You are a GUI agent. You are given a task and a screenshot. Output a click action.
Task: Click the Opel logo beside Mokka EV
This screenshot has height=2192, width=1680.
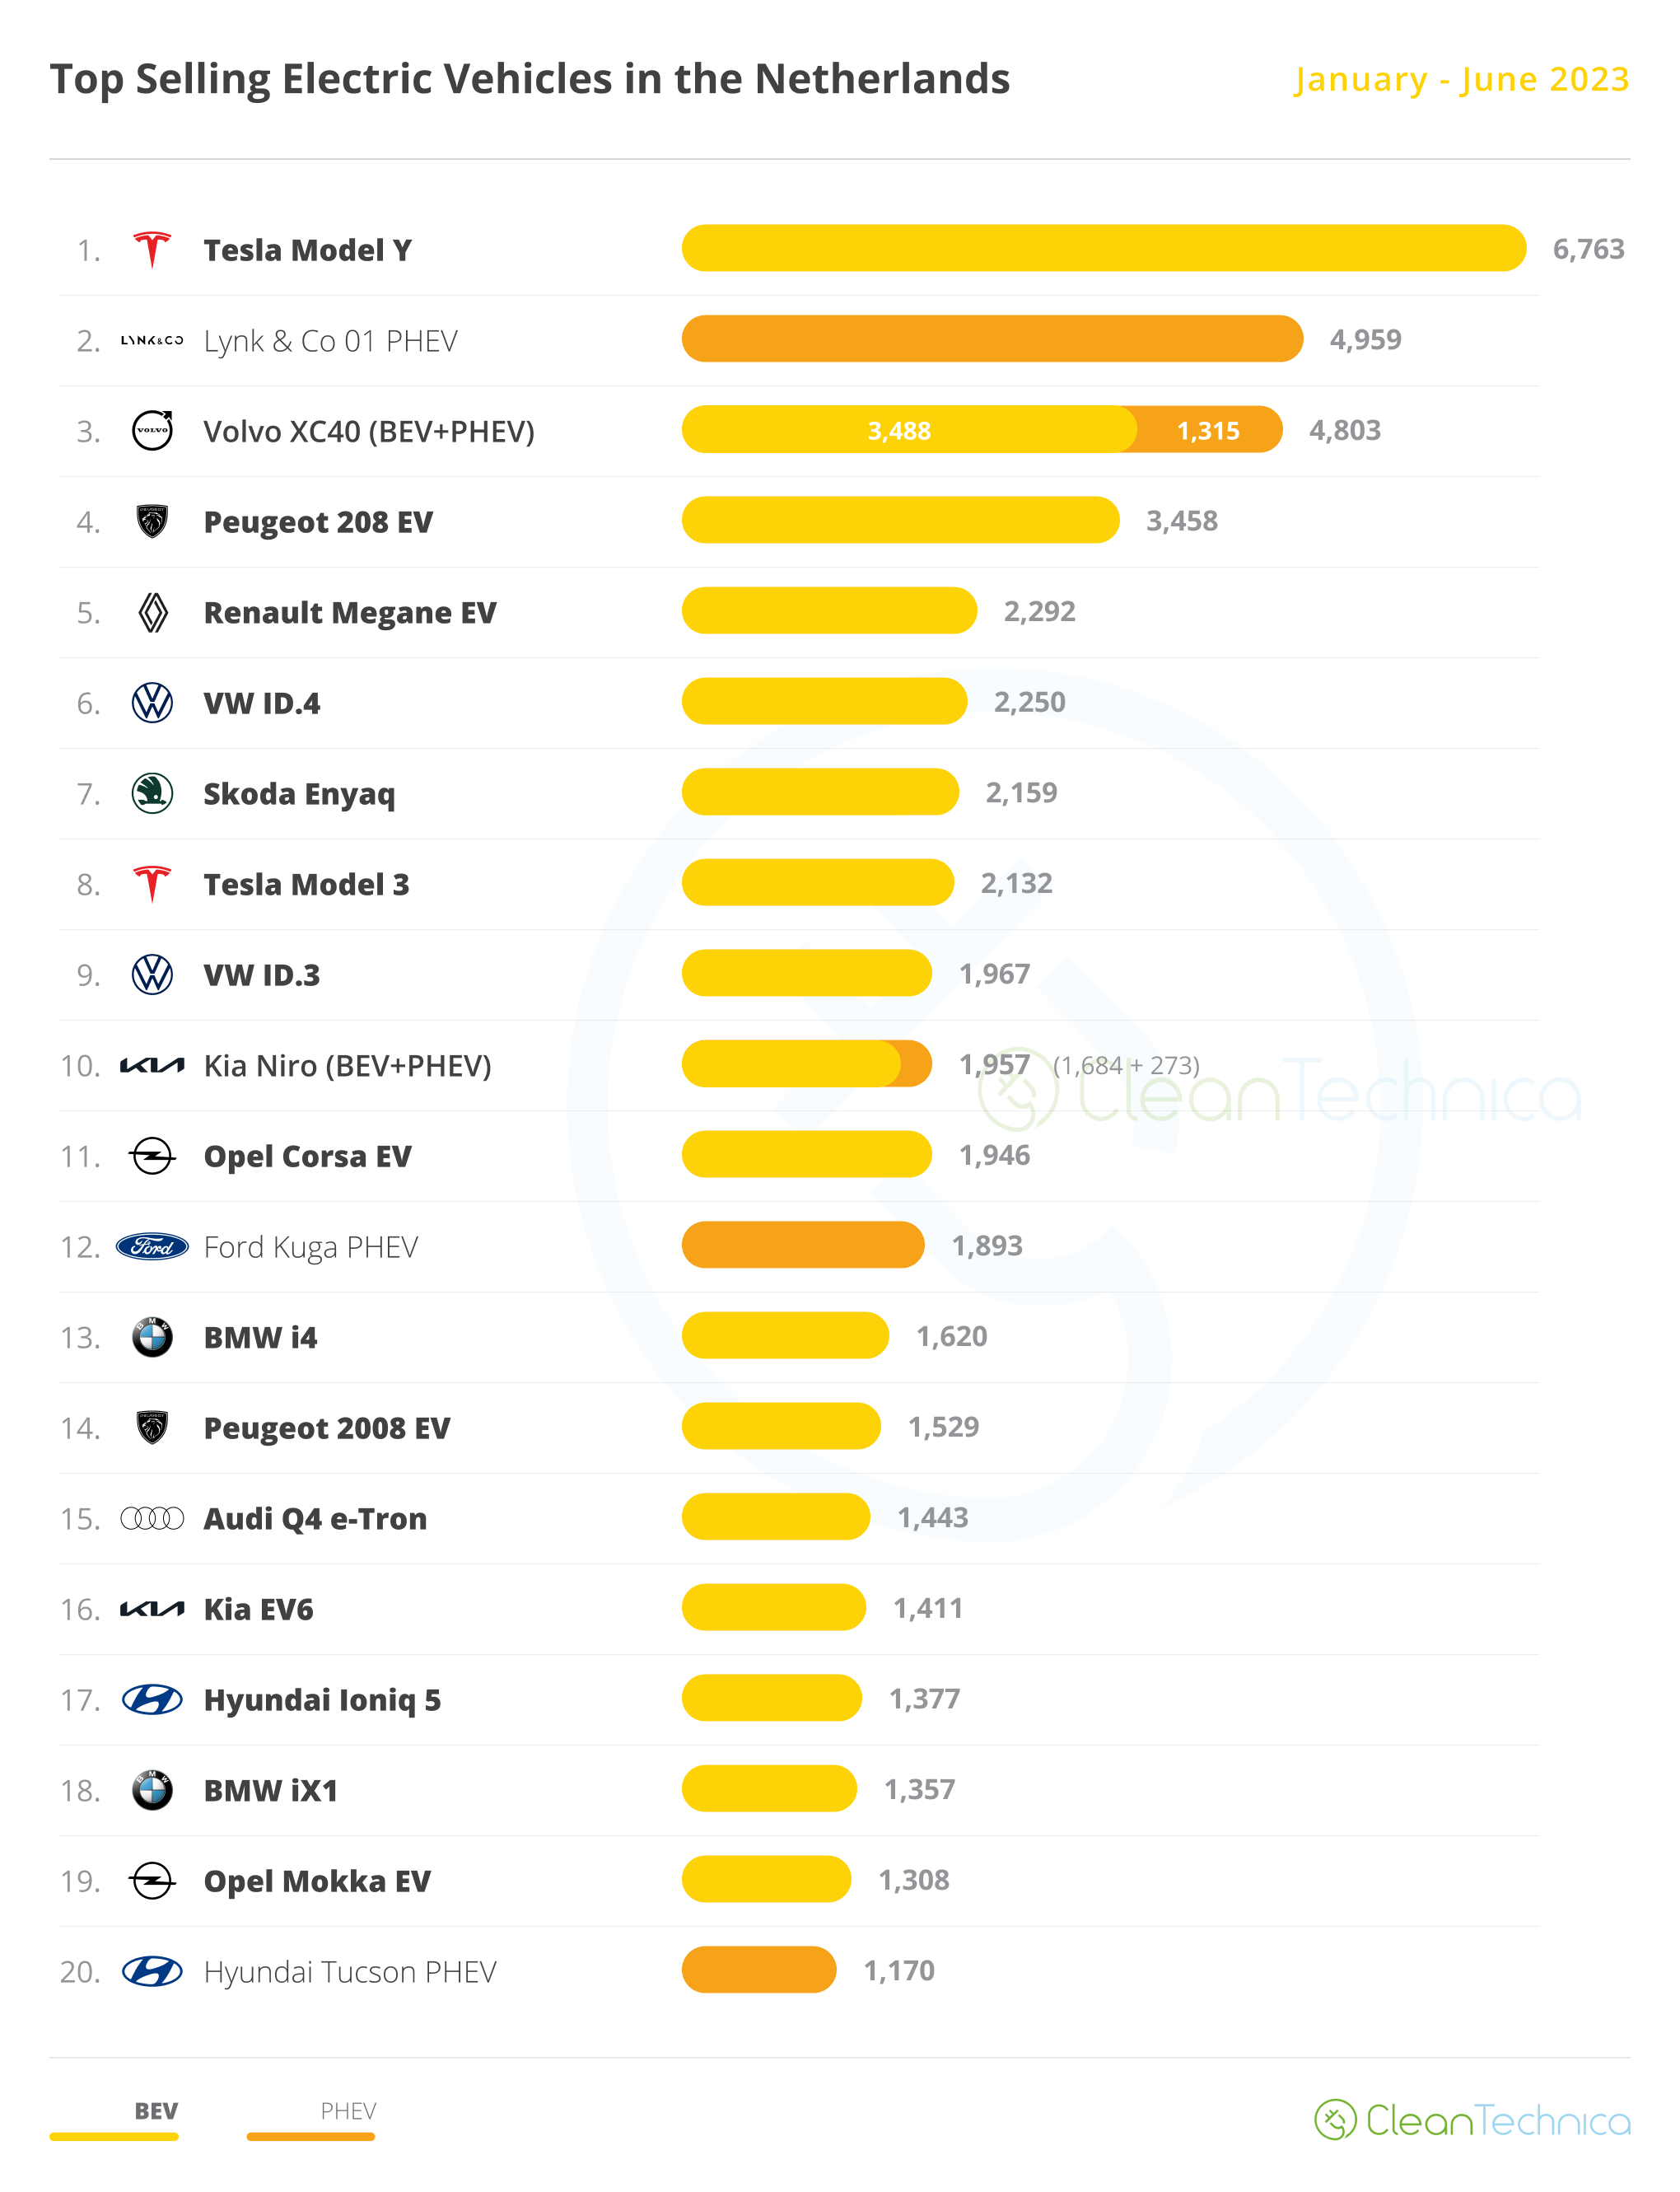click(x=152, y=1880)
